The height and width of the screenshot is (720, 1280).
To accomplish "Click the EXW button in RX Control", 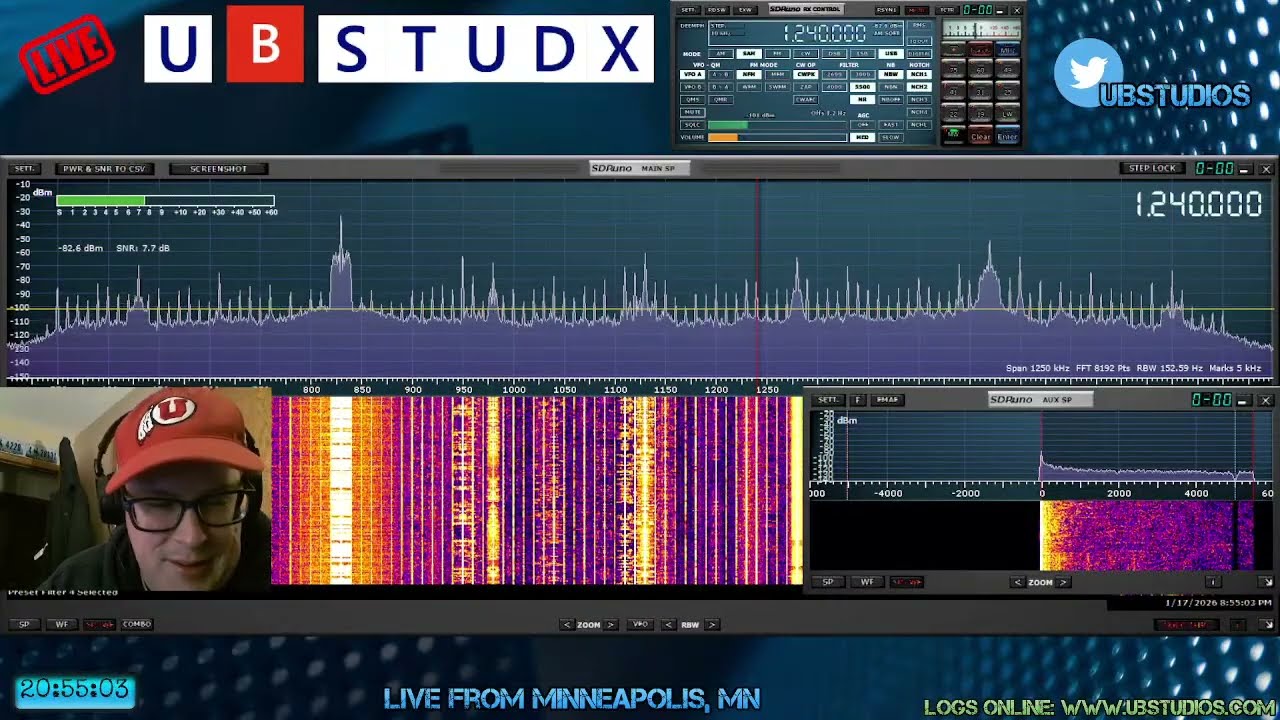I will [745, 10].
